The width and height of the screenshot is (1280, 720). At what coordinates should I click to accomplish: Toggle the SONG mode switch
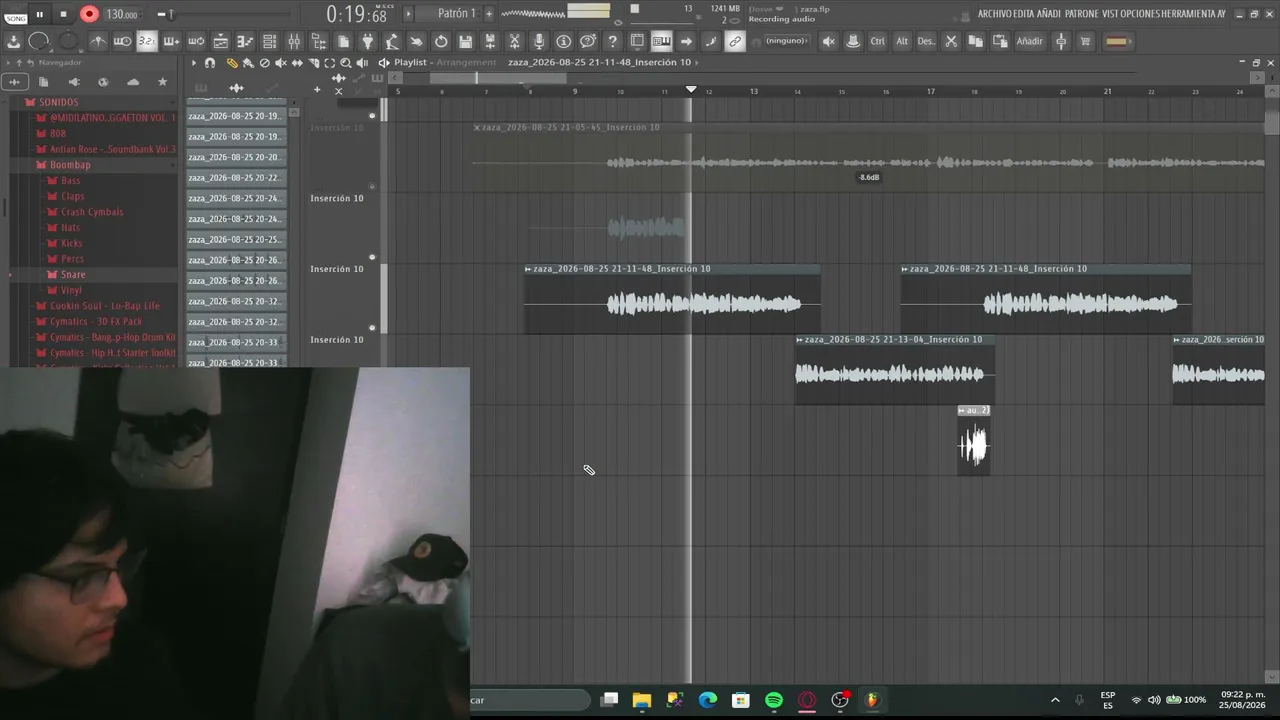click(x=15, y=18)
